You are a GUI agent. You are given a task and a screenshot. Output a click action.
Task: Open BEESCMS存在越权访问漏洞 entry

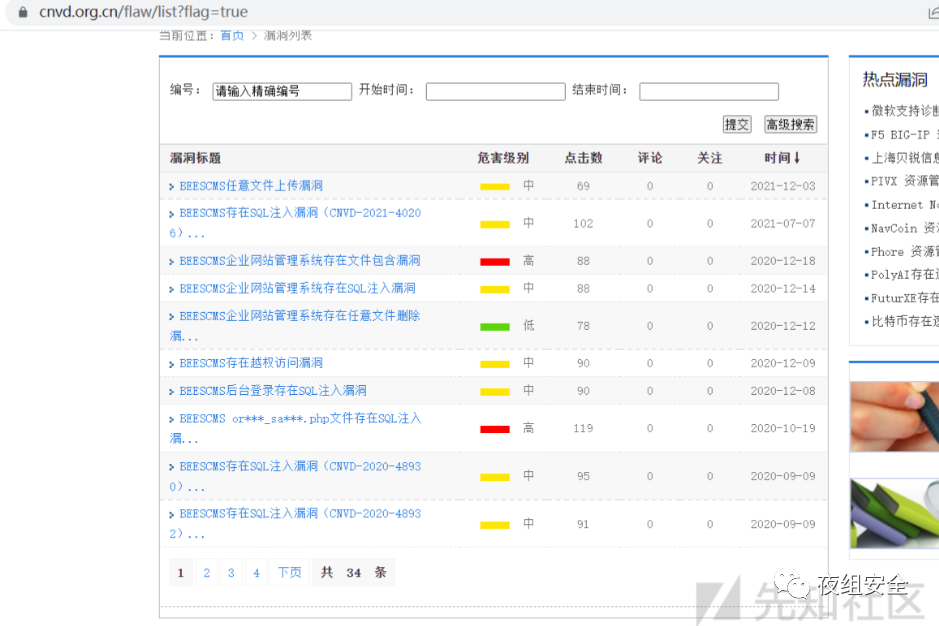pos(251,363)
